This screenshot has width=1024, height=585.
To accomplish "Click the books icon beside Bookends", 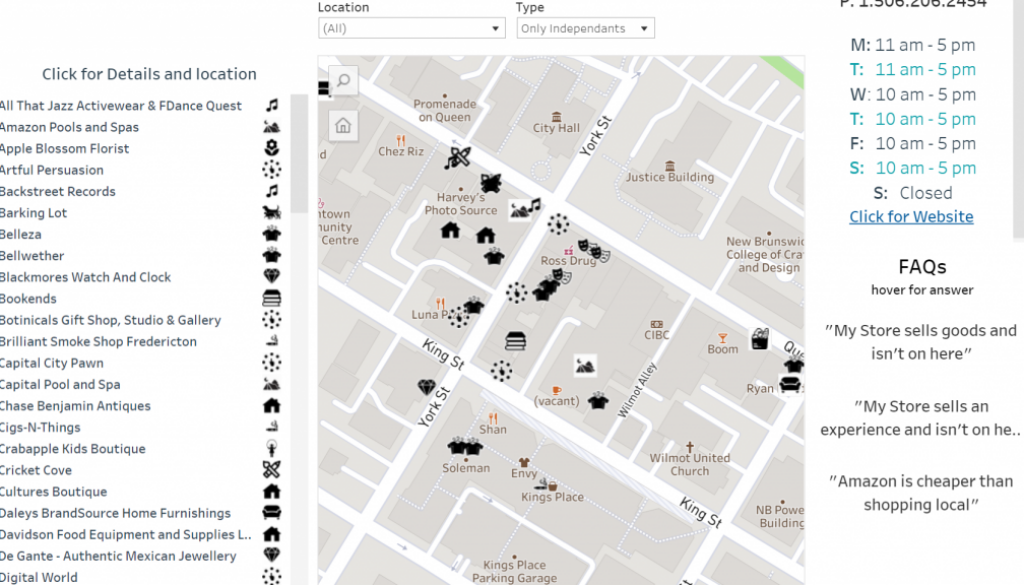I will point(271,298).
